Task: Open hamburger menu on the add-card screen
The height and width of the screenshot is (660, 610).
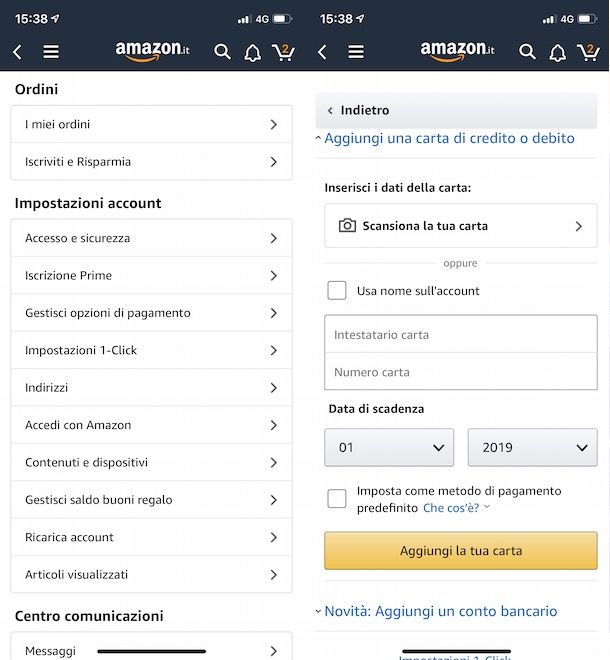Action: coord(356,52)
